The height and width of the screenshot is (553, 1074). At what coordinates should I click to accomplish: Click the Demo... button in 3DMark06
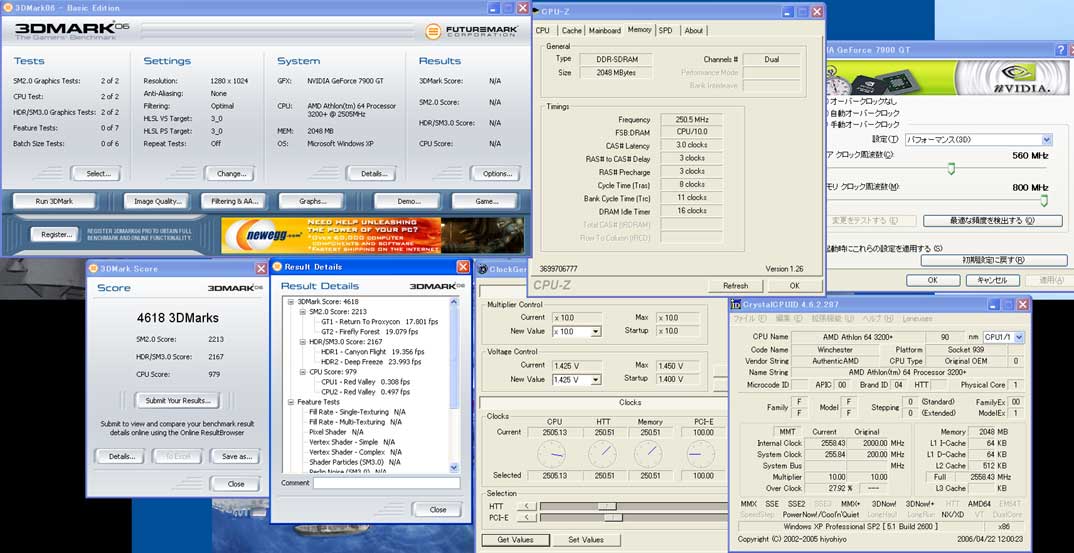pyautogui.click(x=408, y=201)
